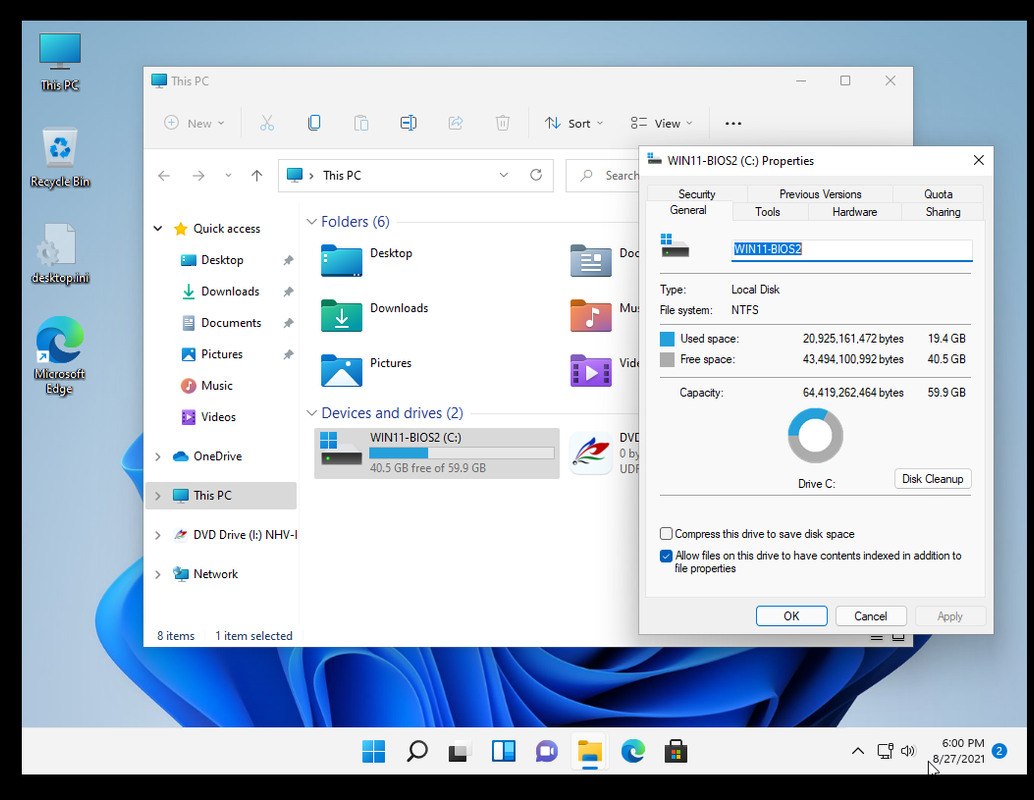Click the Explorer search box
The height and width of the screenshot is (800, 1034).
(x=603, y=175)
